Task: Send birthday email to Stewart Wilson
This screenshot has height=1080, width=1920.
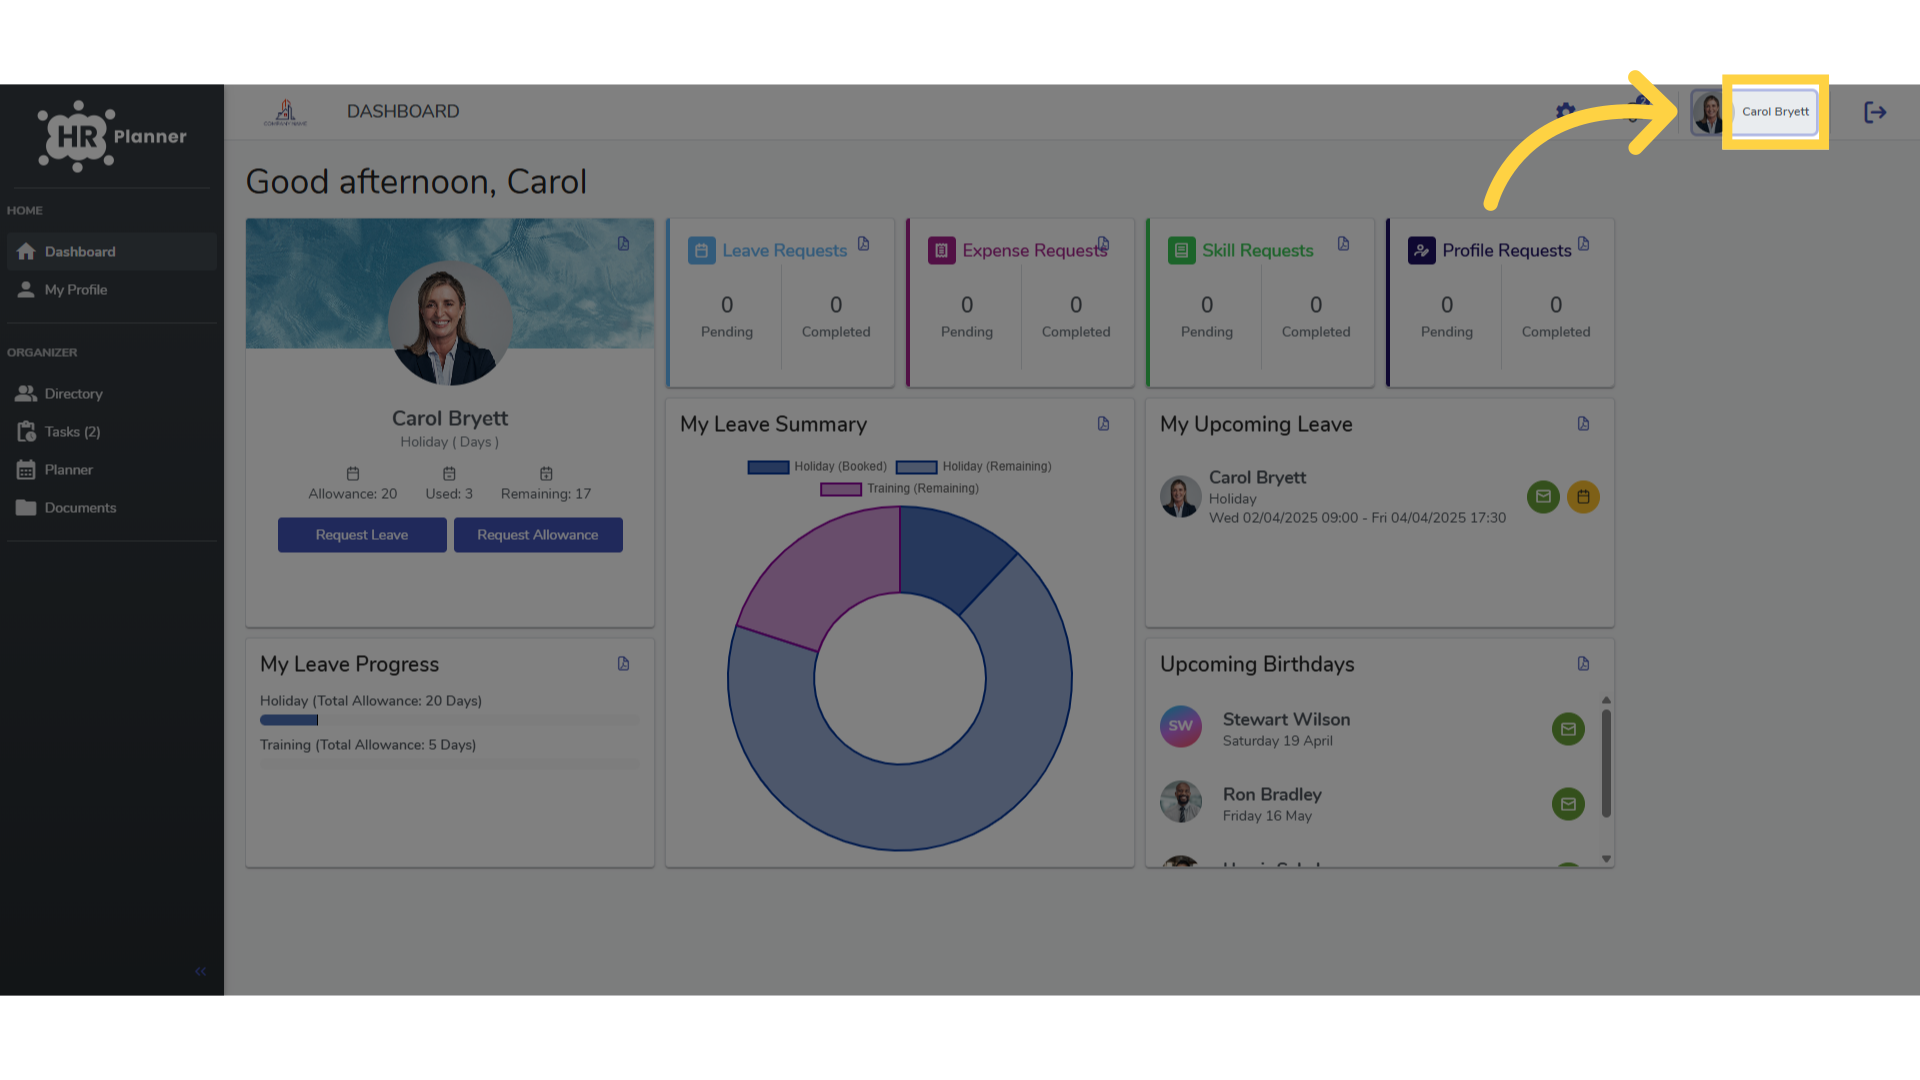Action: coord(1568,729)
